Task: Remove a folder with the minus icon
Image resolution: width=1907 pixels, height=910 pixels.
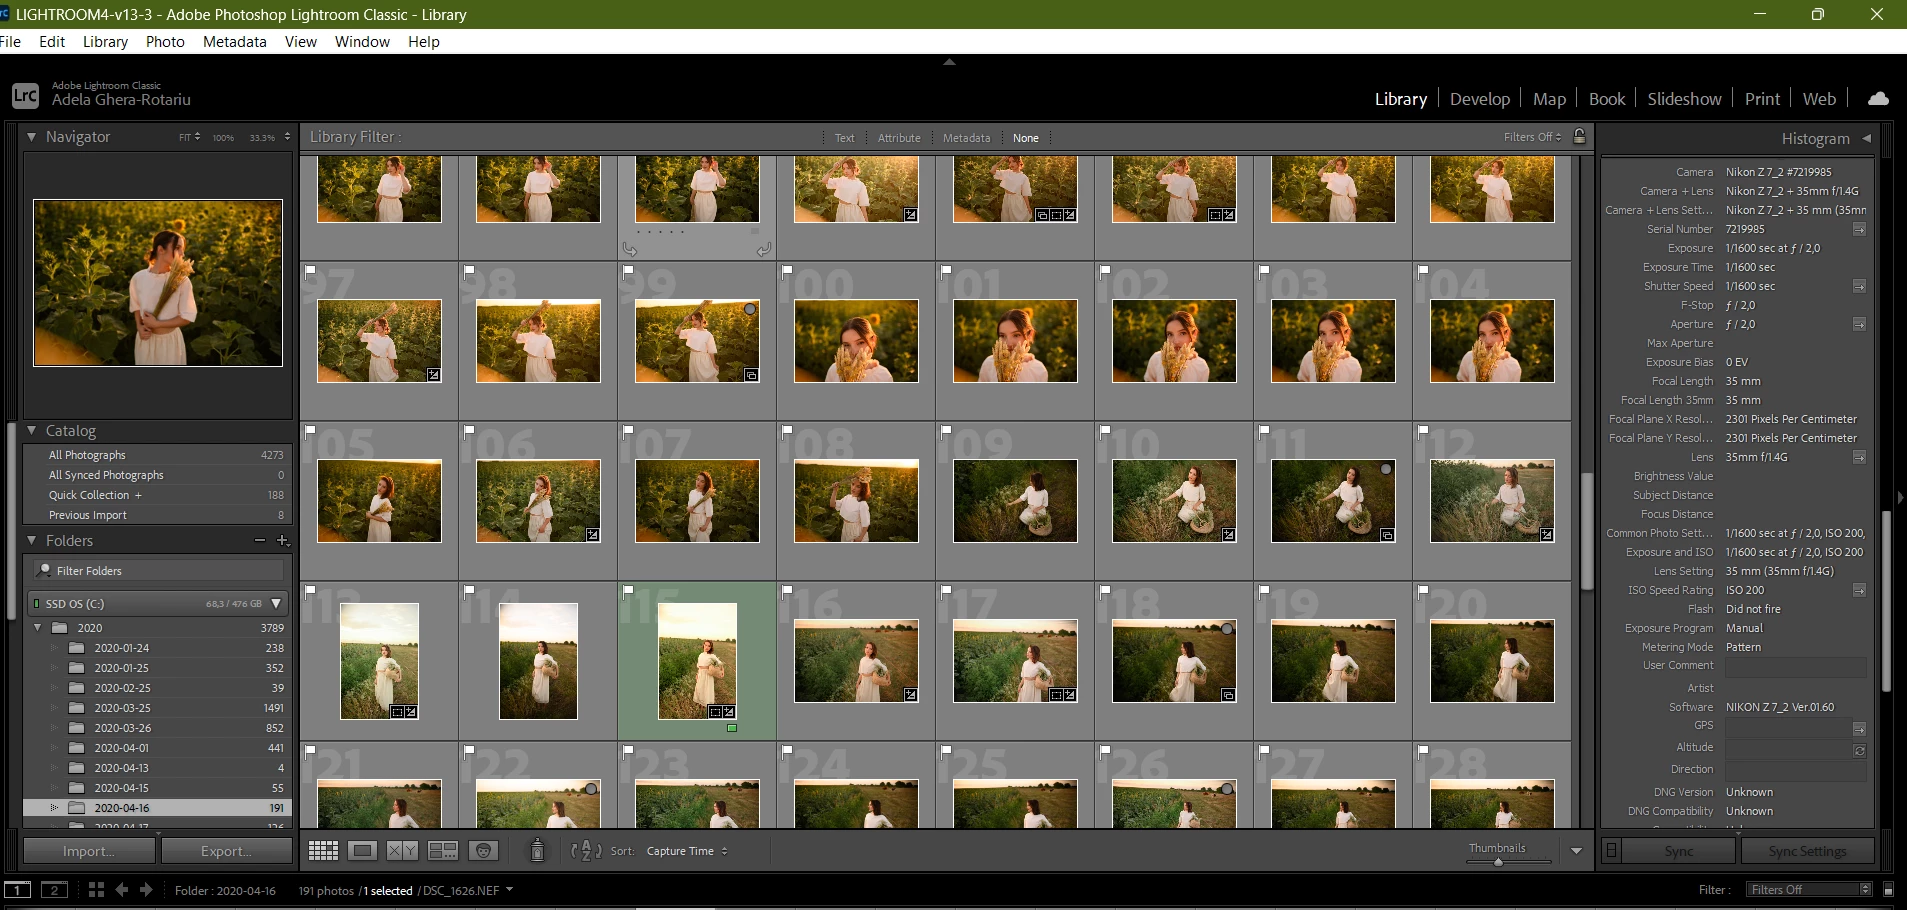Action: pyautogui.click(x=260, y=541)
